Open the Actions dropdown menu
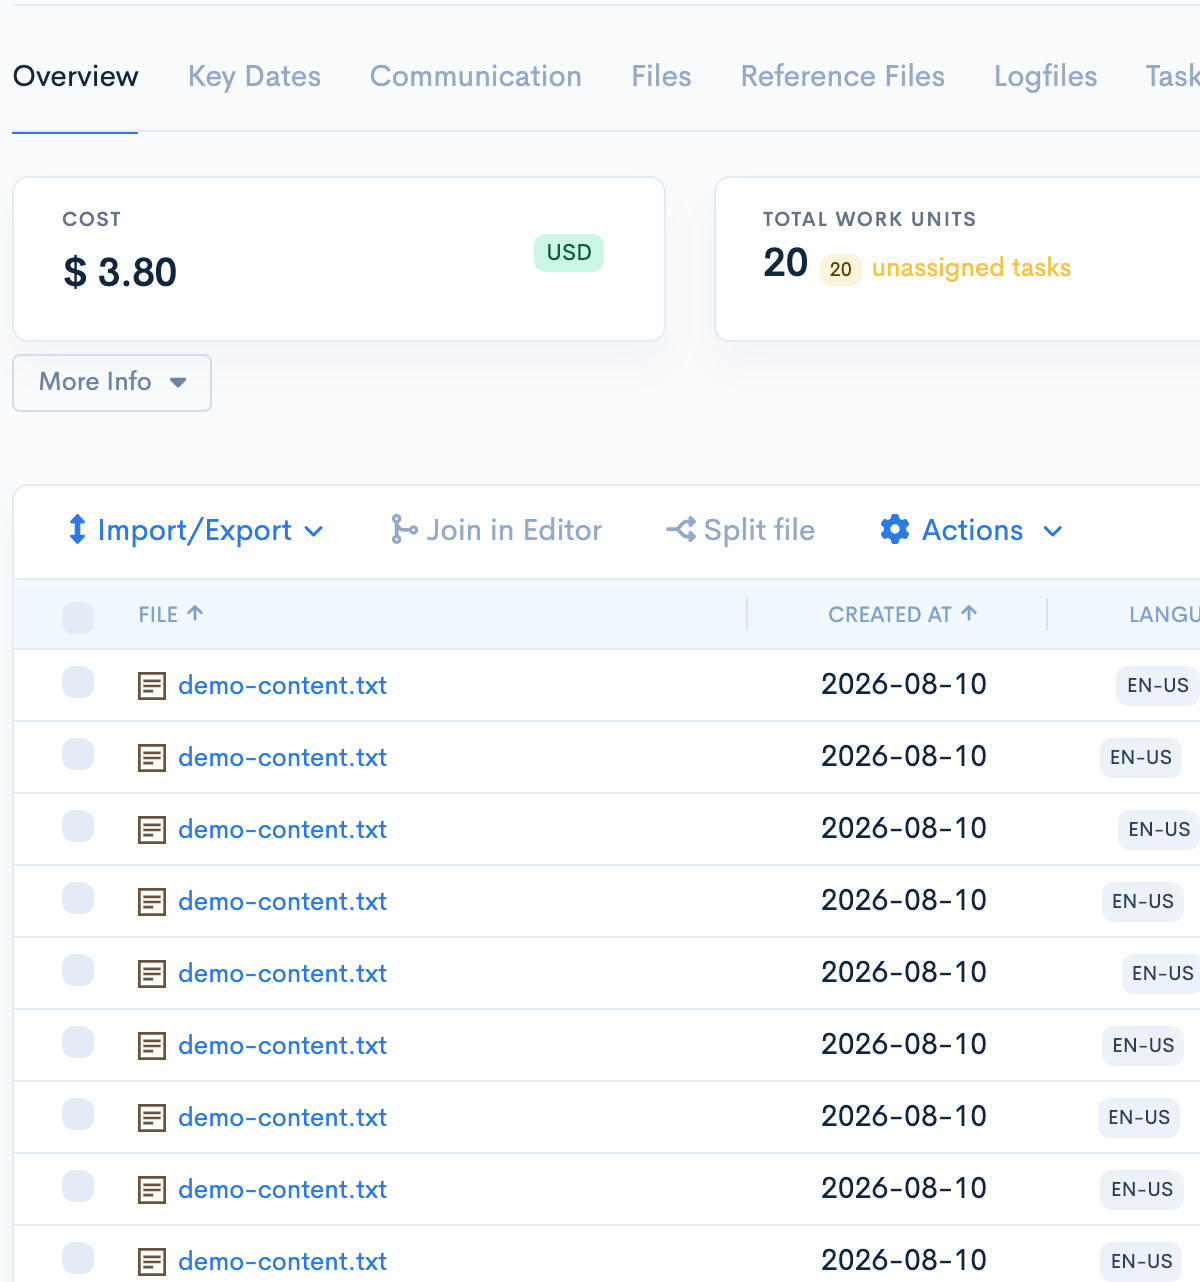The image size is (1200, 1282). 971,530
